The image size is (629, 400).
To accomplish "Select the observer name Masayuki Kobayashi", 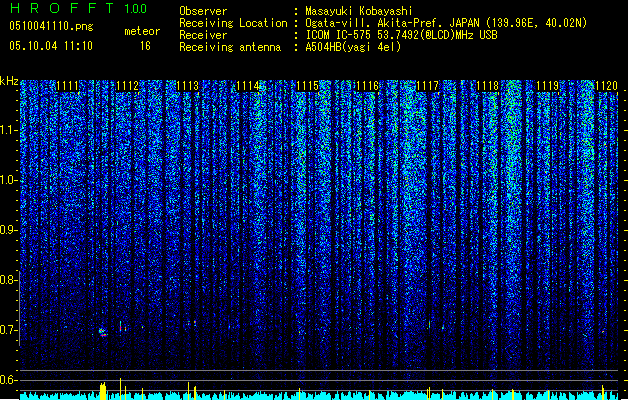I will tap(359, 11).
